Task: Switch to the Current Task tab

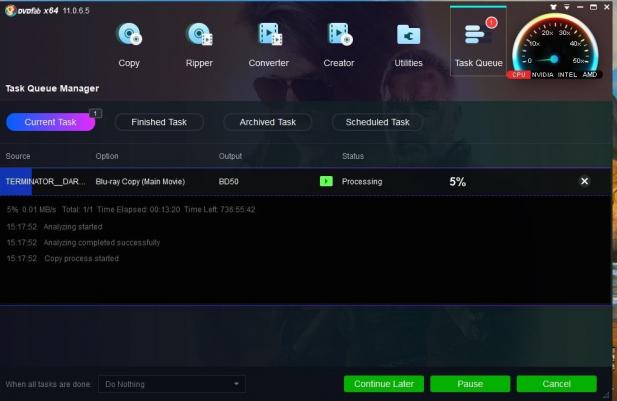Action: (x=50, y=122)
